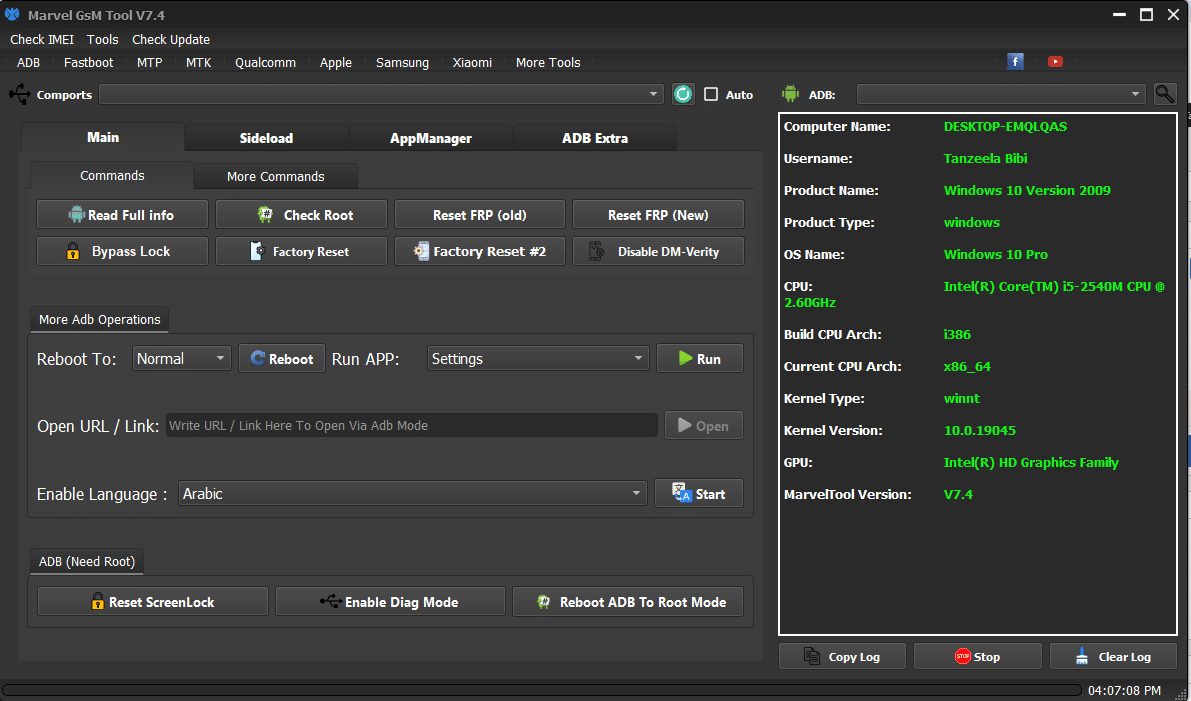Open the Reboot To Normal dropdown
This screenshot has height=701, width=1191.
[182, 359]
